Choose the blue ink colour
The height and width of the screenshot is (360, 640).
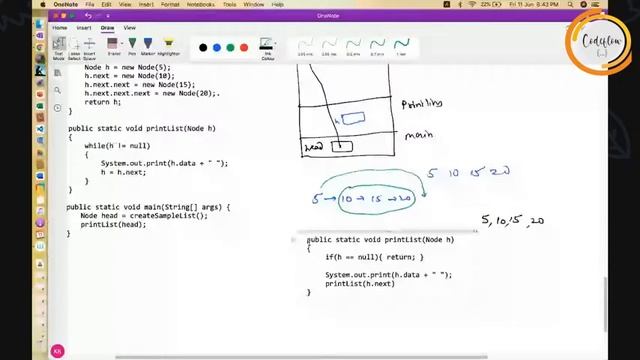click(217, 48)
